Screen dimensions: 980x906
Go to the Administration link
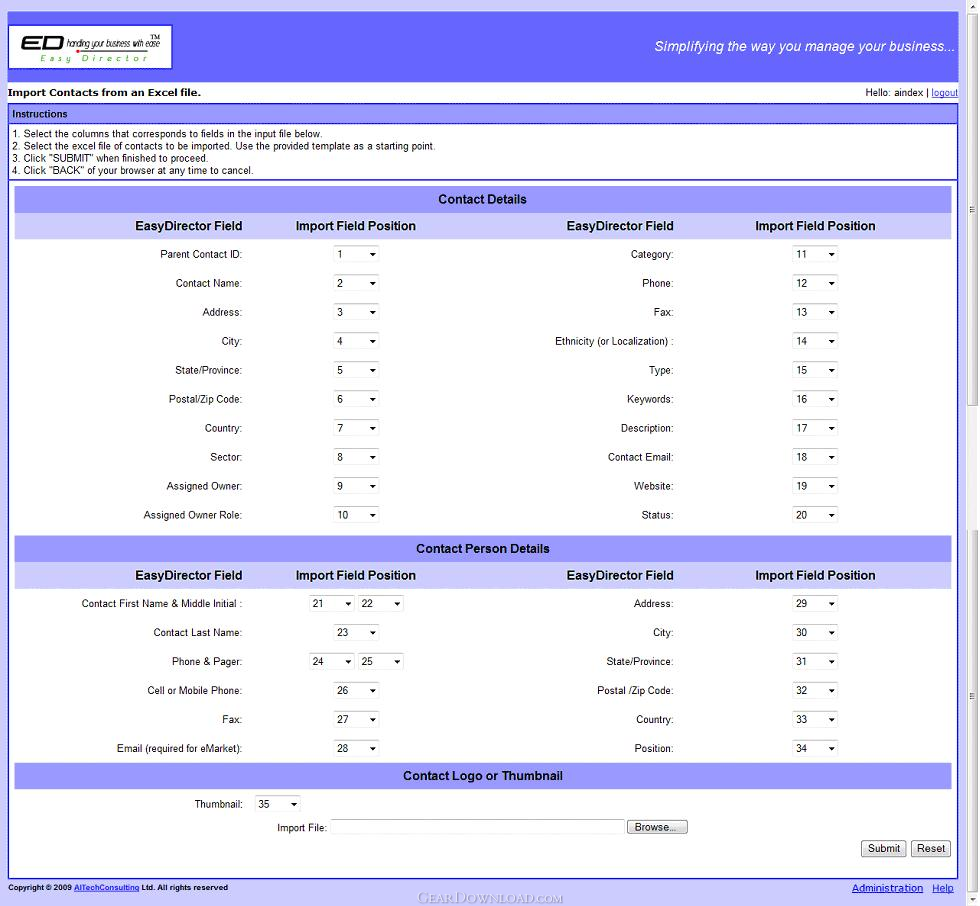[x=887, y=888]
